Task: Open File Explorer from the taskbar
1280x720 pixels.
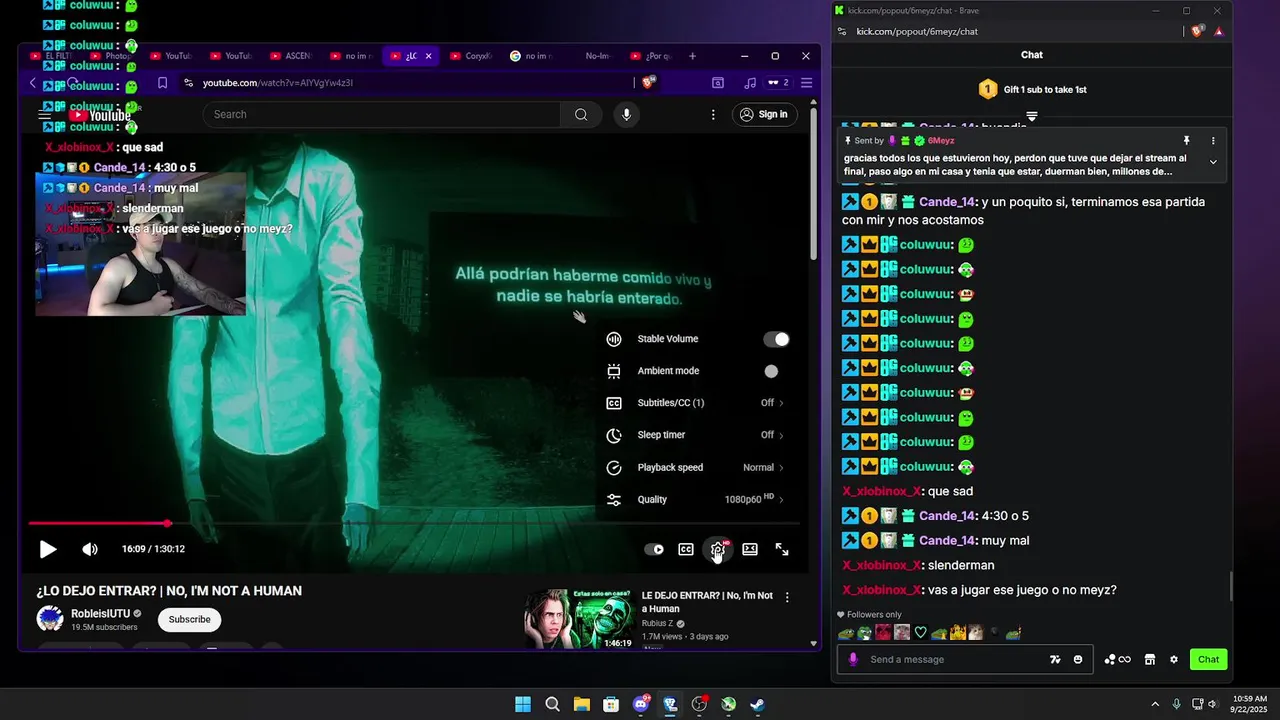Action: point(582,704)
